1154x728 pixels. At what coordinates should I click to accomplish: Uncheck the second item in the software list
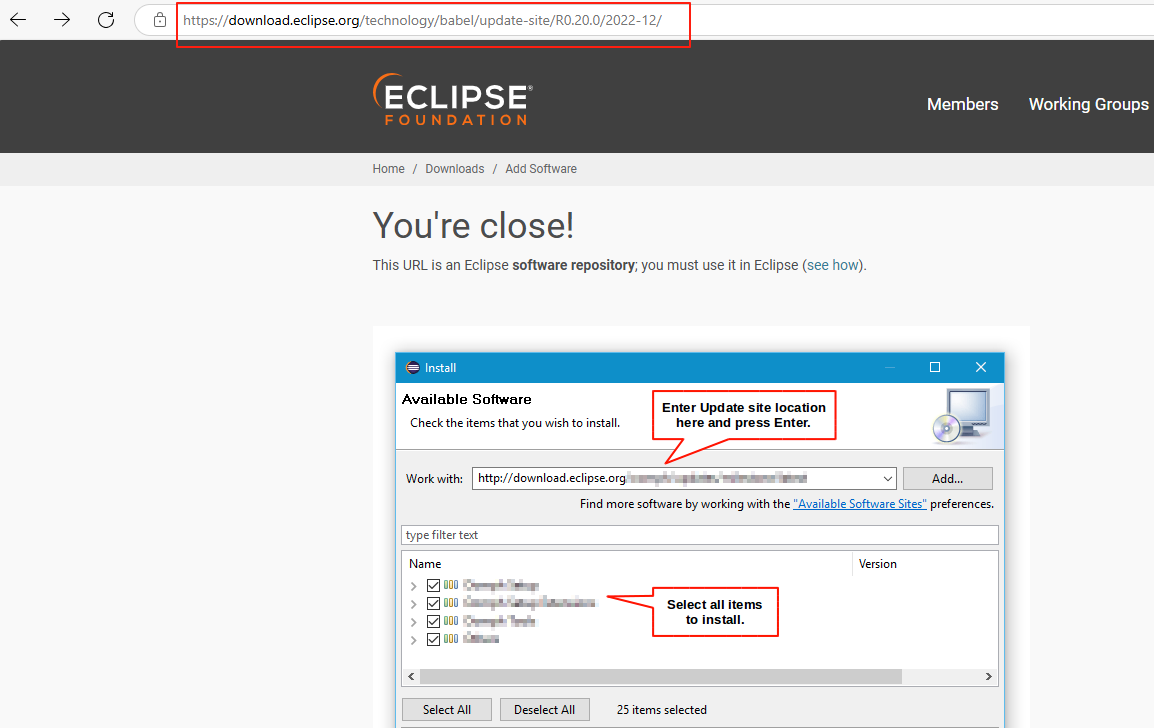click(x=433, y=603)
